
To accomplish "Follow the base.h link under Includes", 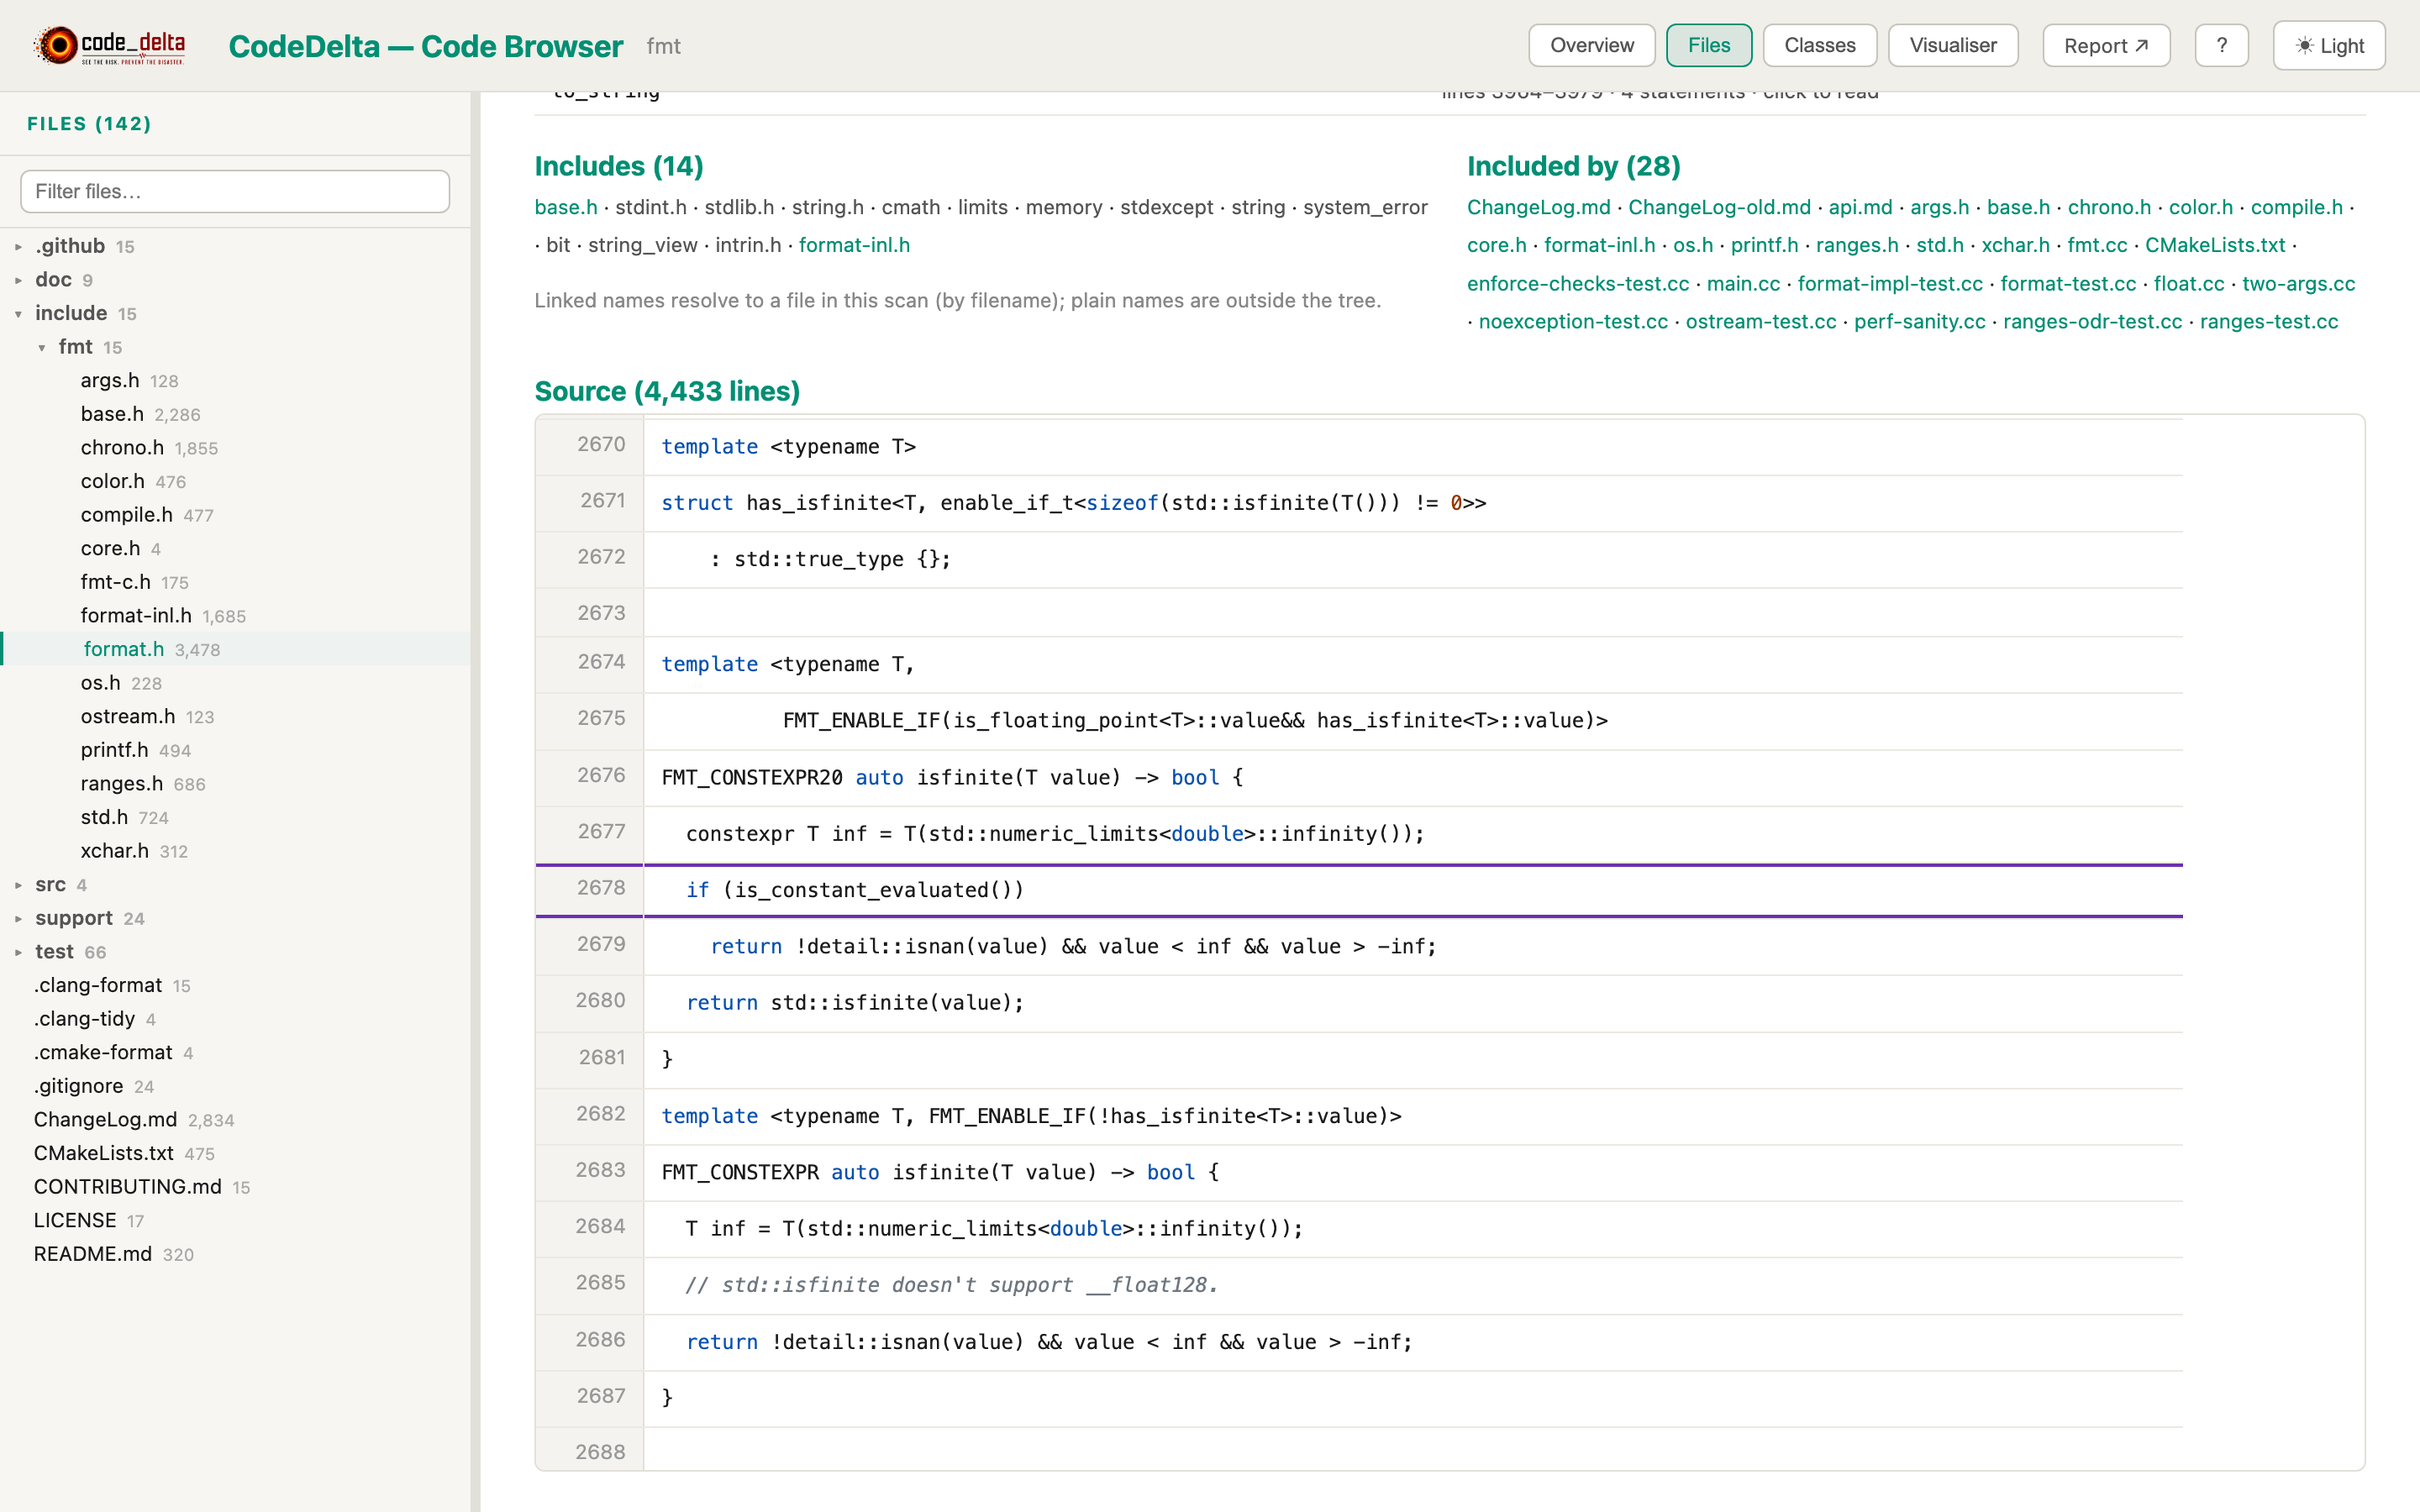I will [x=566, y=207].
